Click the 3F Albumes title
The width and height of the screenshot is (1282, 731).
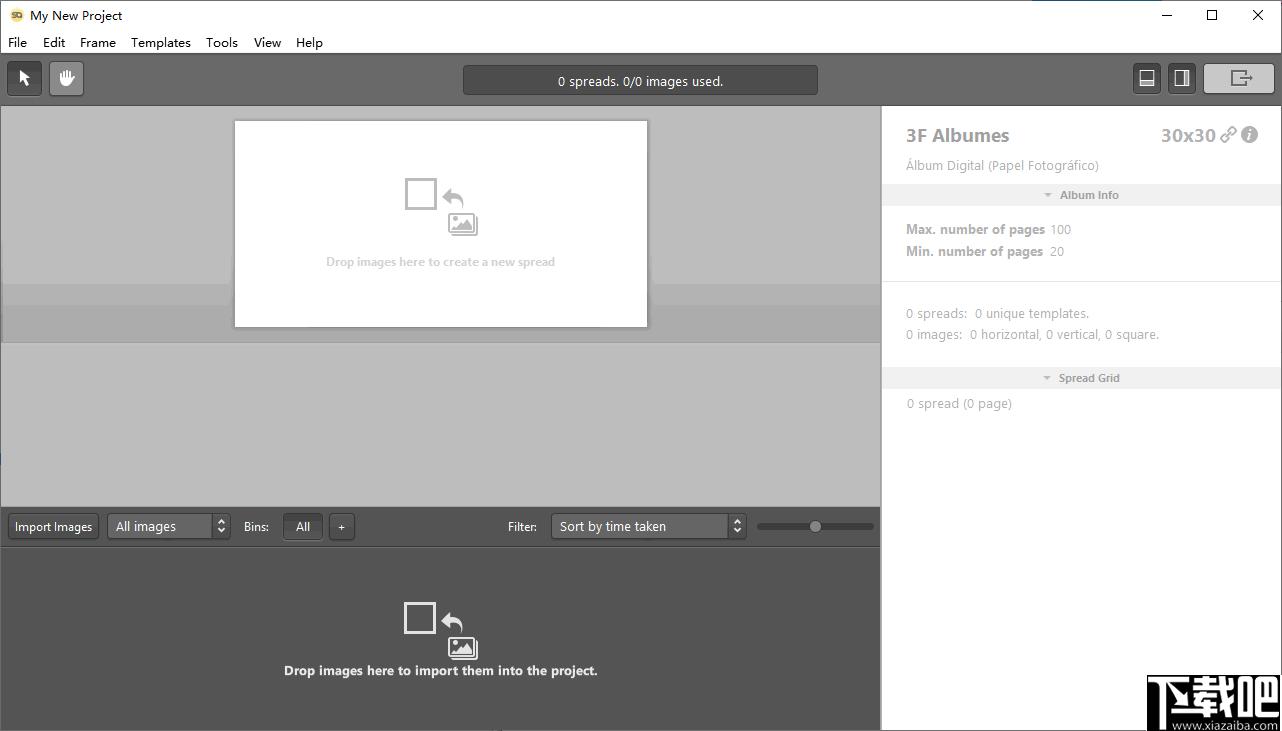(x=957, y=135)
